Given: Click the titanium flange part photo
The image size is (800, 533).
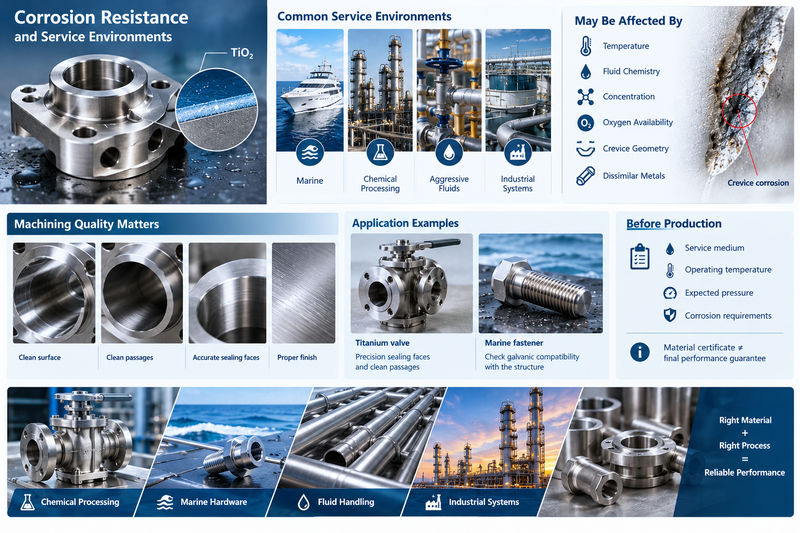Looking at the screenshot, I should tap(97, 117).
